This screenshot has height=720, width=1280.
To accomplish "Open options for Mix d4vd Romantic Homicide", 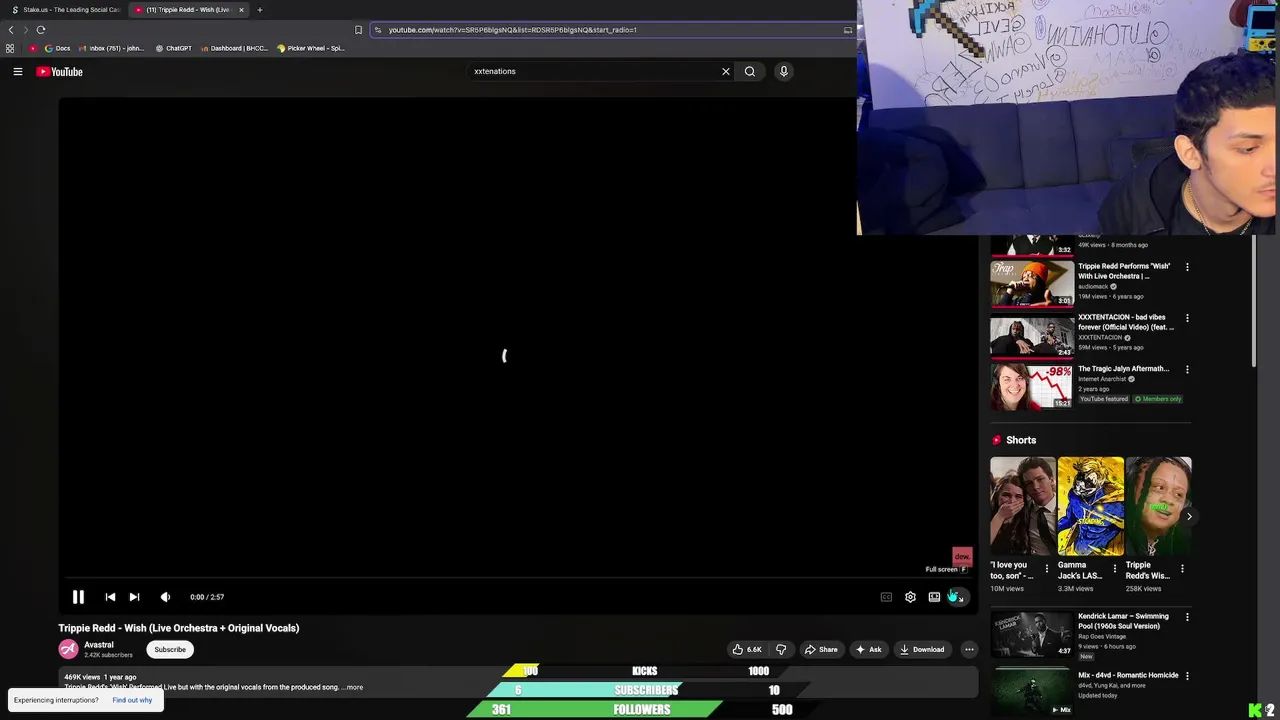I will [1187, 676].
